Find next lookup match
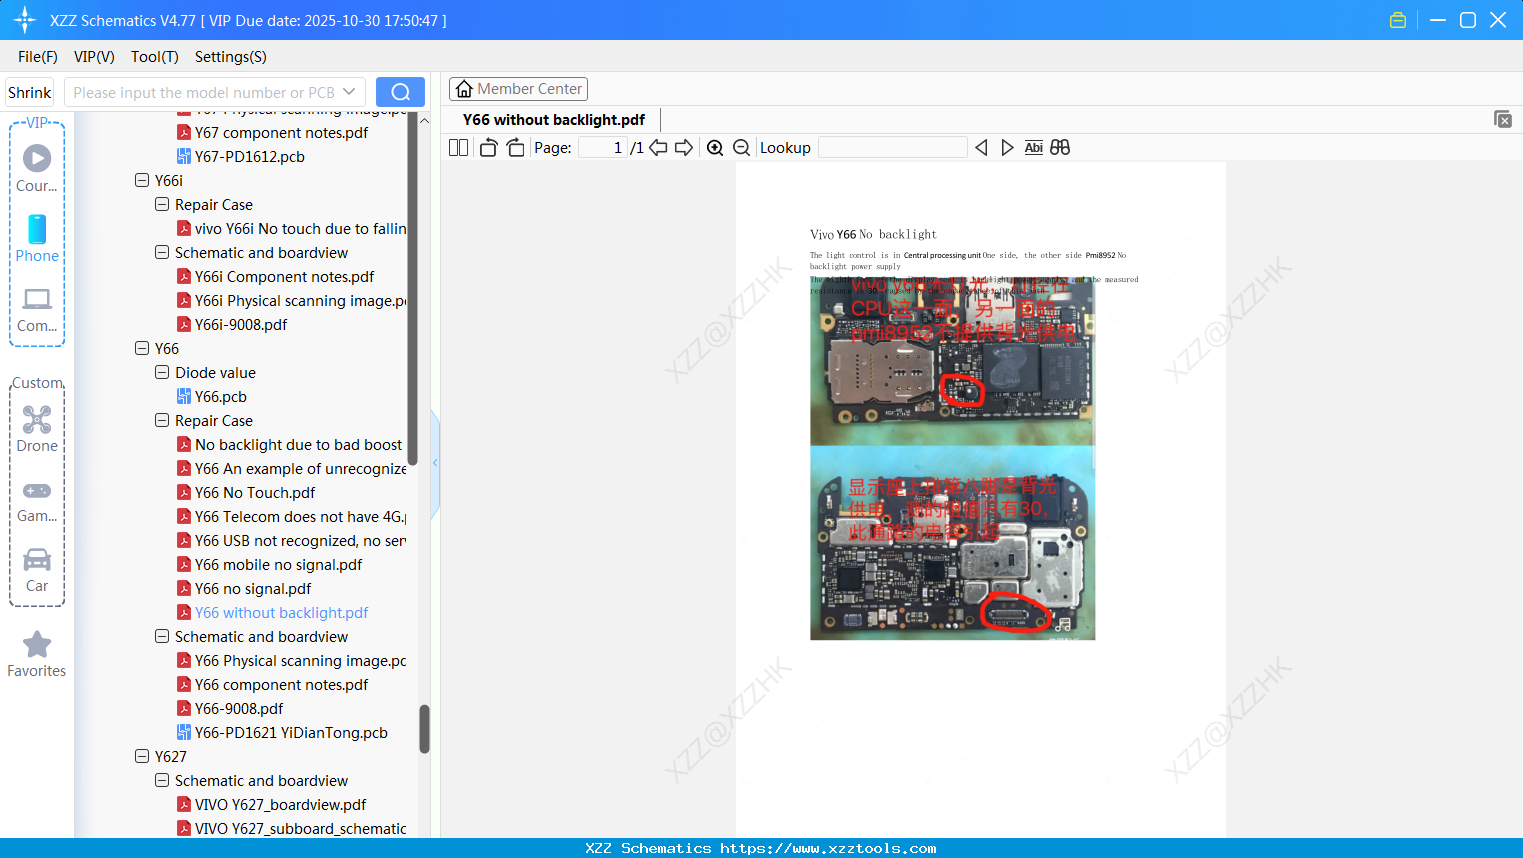Image resolution: width=1523 pixels, height=858 pixels. tap(1007, 148)
